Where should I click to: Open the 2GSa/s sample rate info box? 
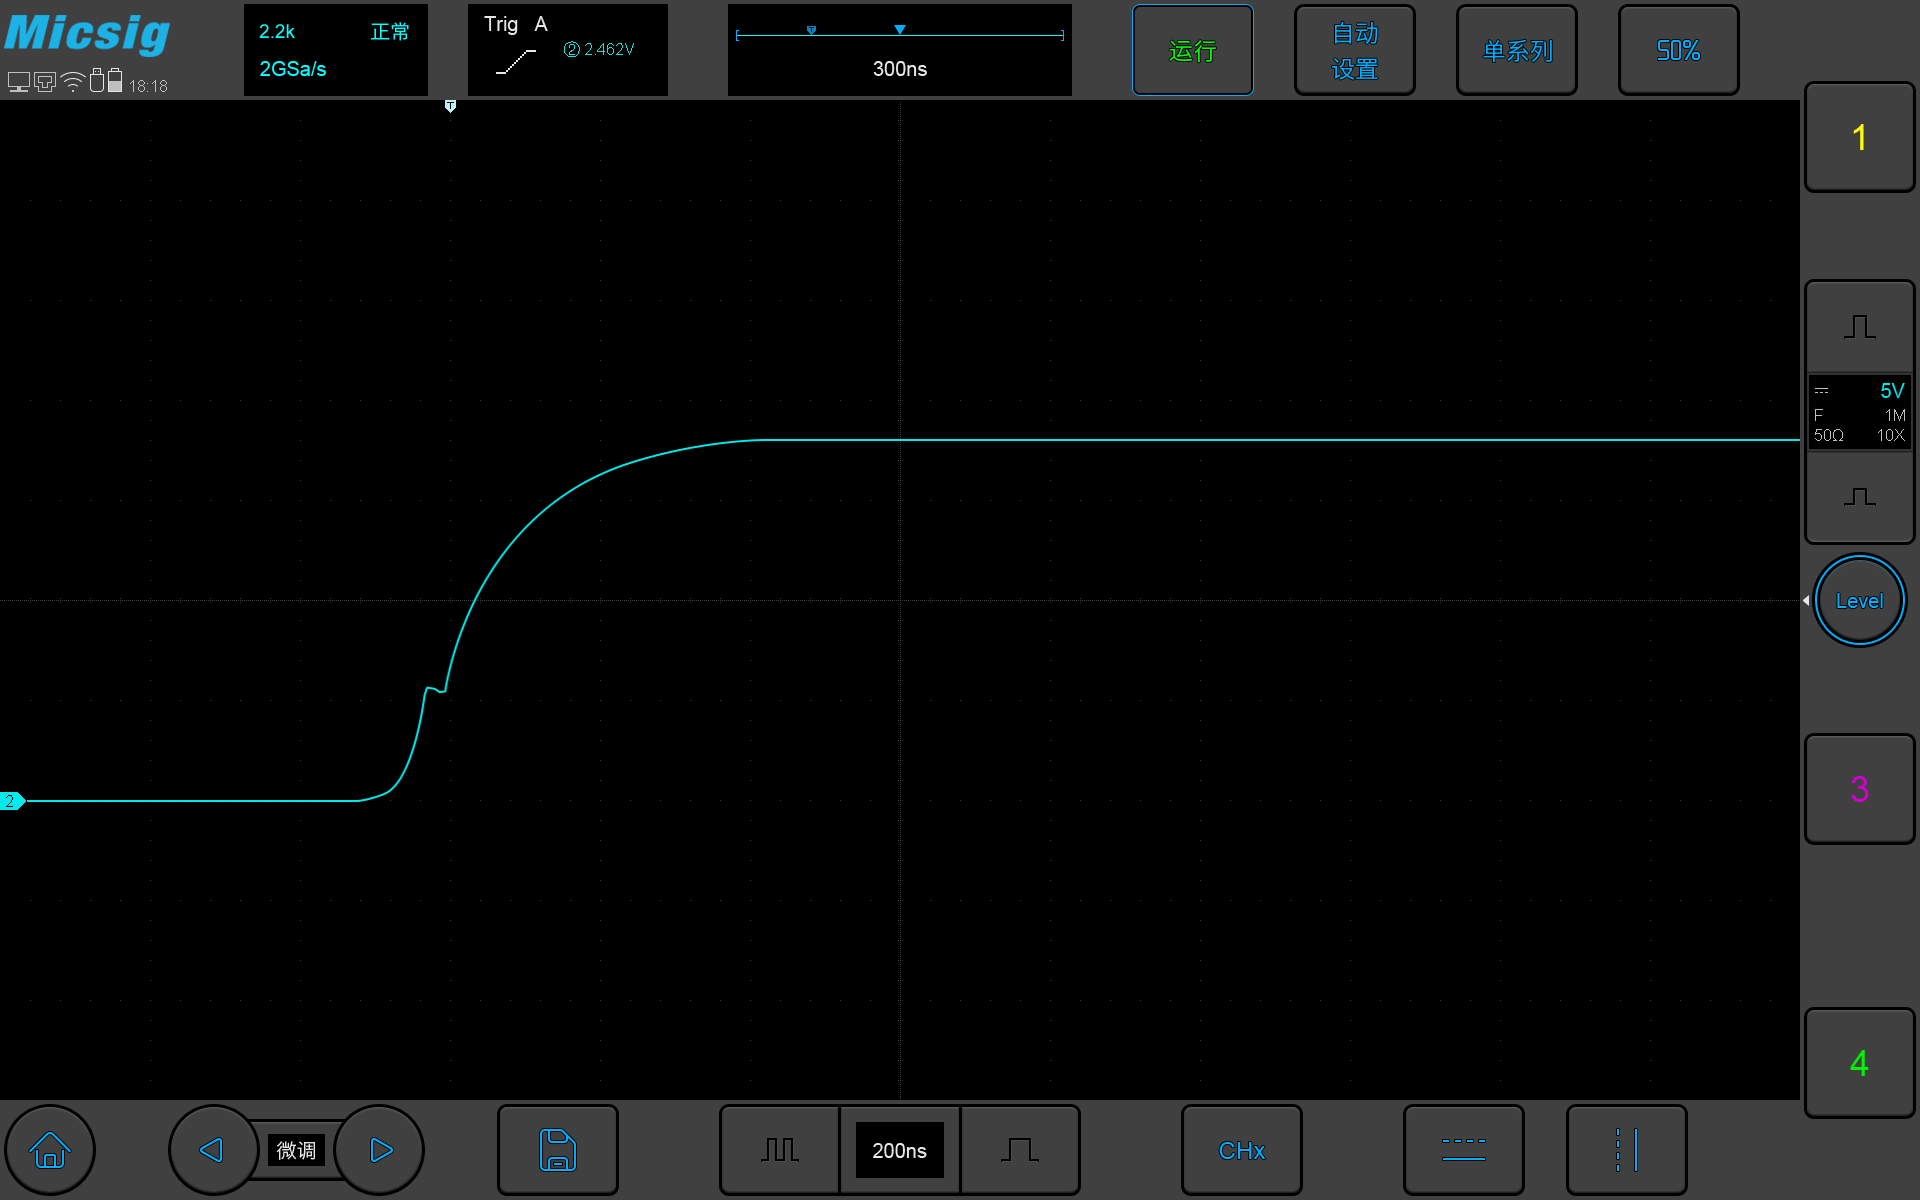(x=336, y=50)
